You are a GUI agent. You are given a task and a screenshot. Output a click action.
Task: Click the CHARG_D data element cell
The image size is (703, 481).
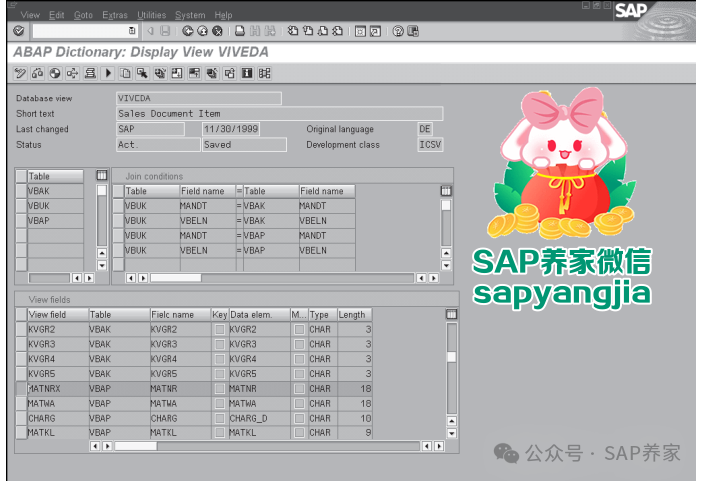coord(260,418)
